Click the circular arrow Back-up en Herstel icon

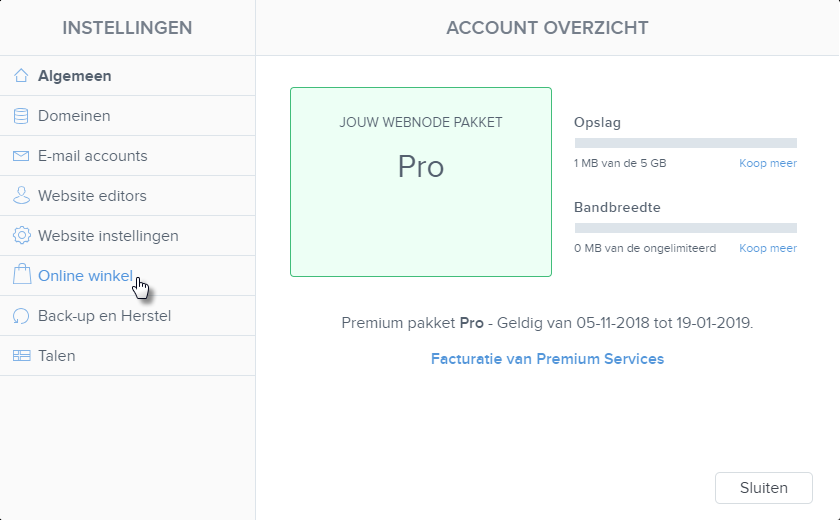pos(21,316)
